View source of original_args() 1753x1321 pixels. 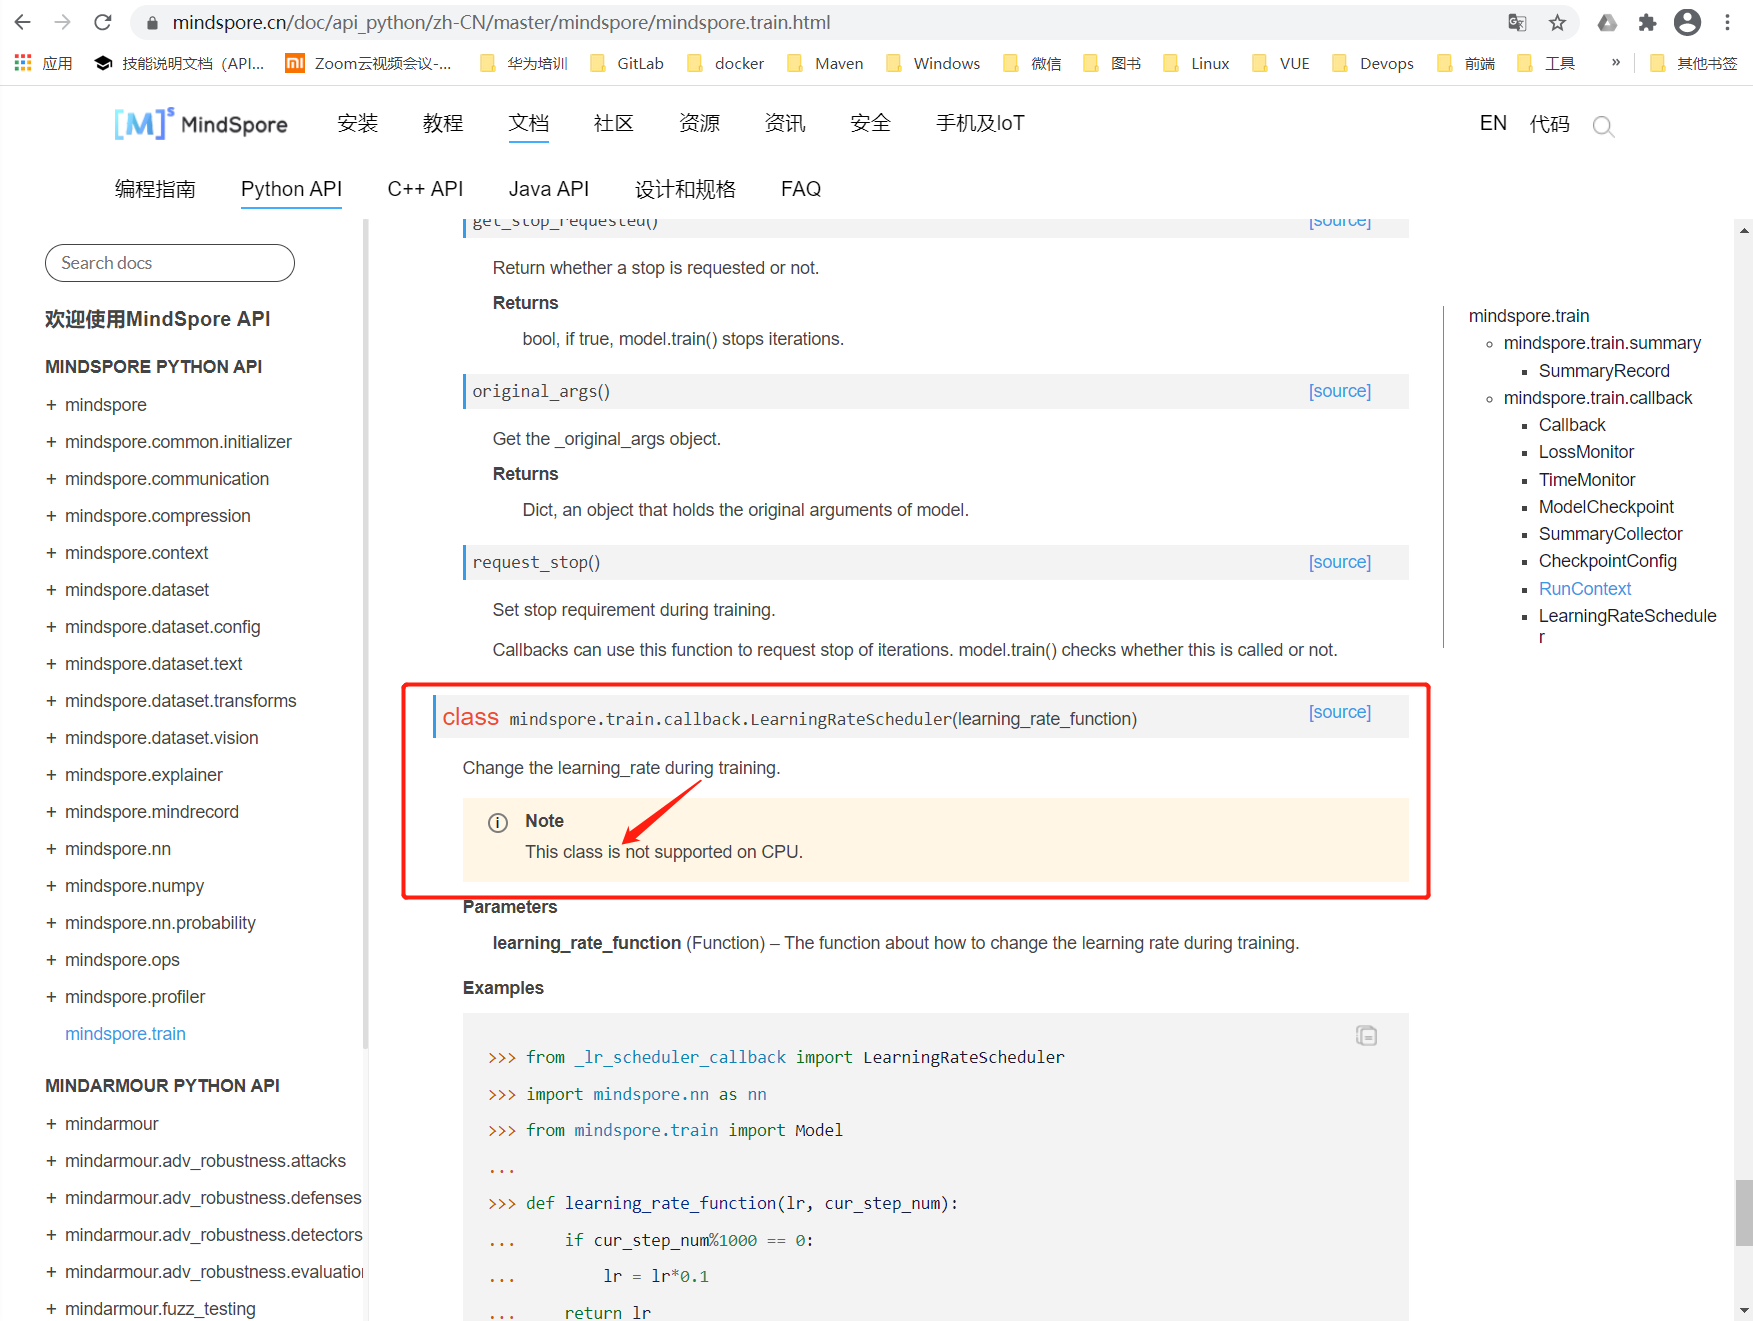[x=1340, y=391]
